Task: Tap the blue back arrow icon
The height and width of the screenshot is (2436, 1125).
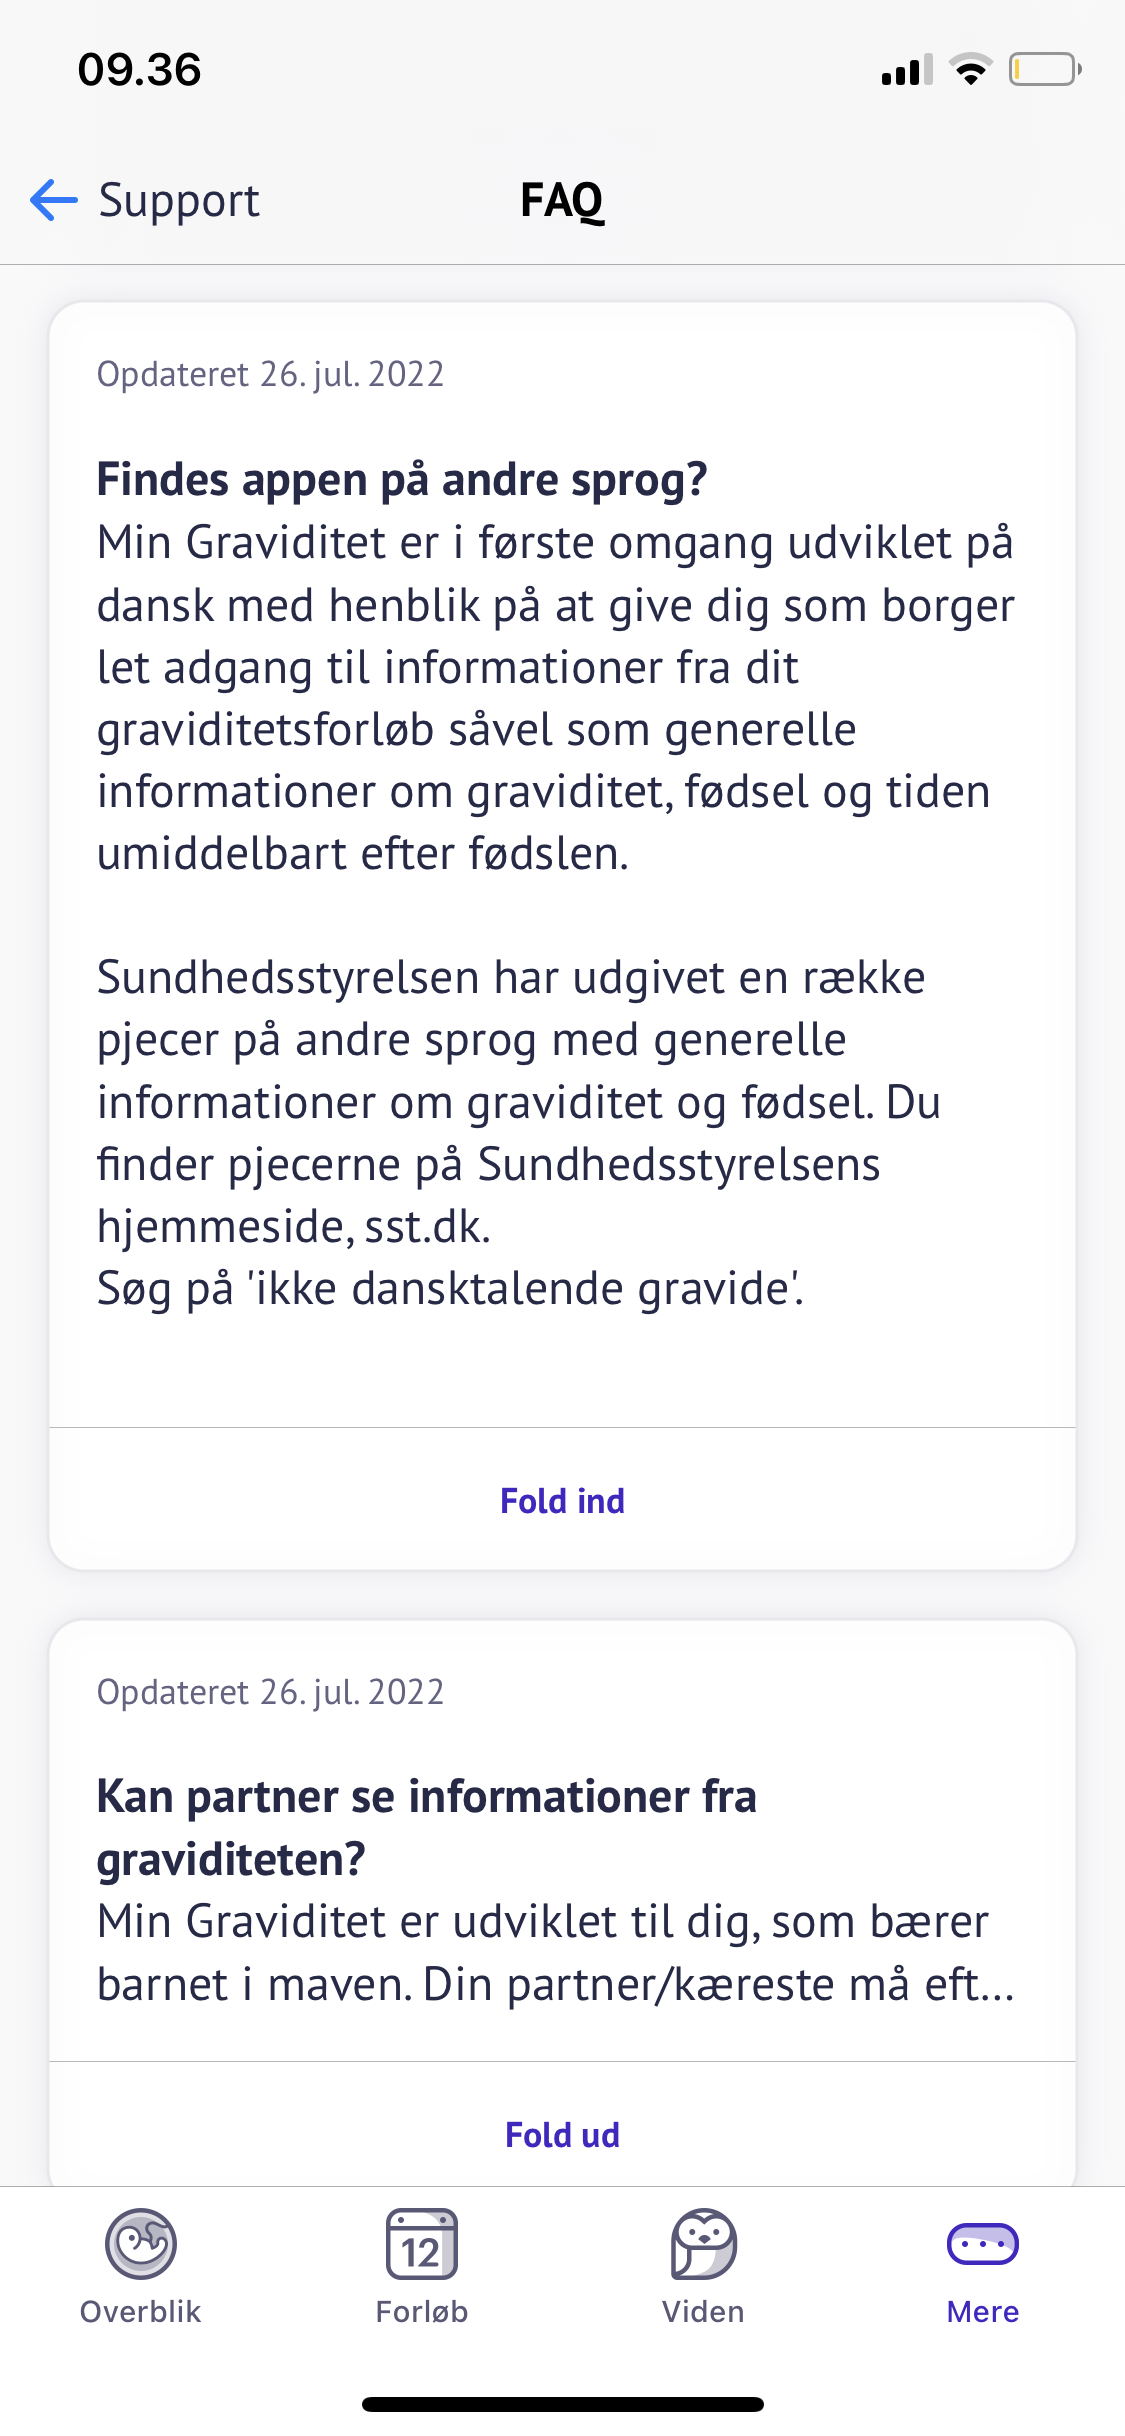Action: pyautogui.click(x=54, y=200)
